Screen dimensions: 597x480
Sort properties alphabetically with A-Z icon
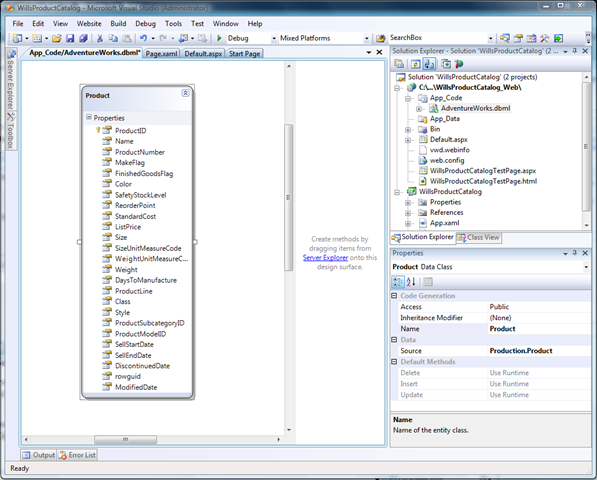[411, 282]
